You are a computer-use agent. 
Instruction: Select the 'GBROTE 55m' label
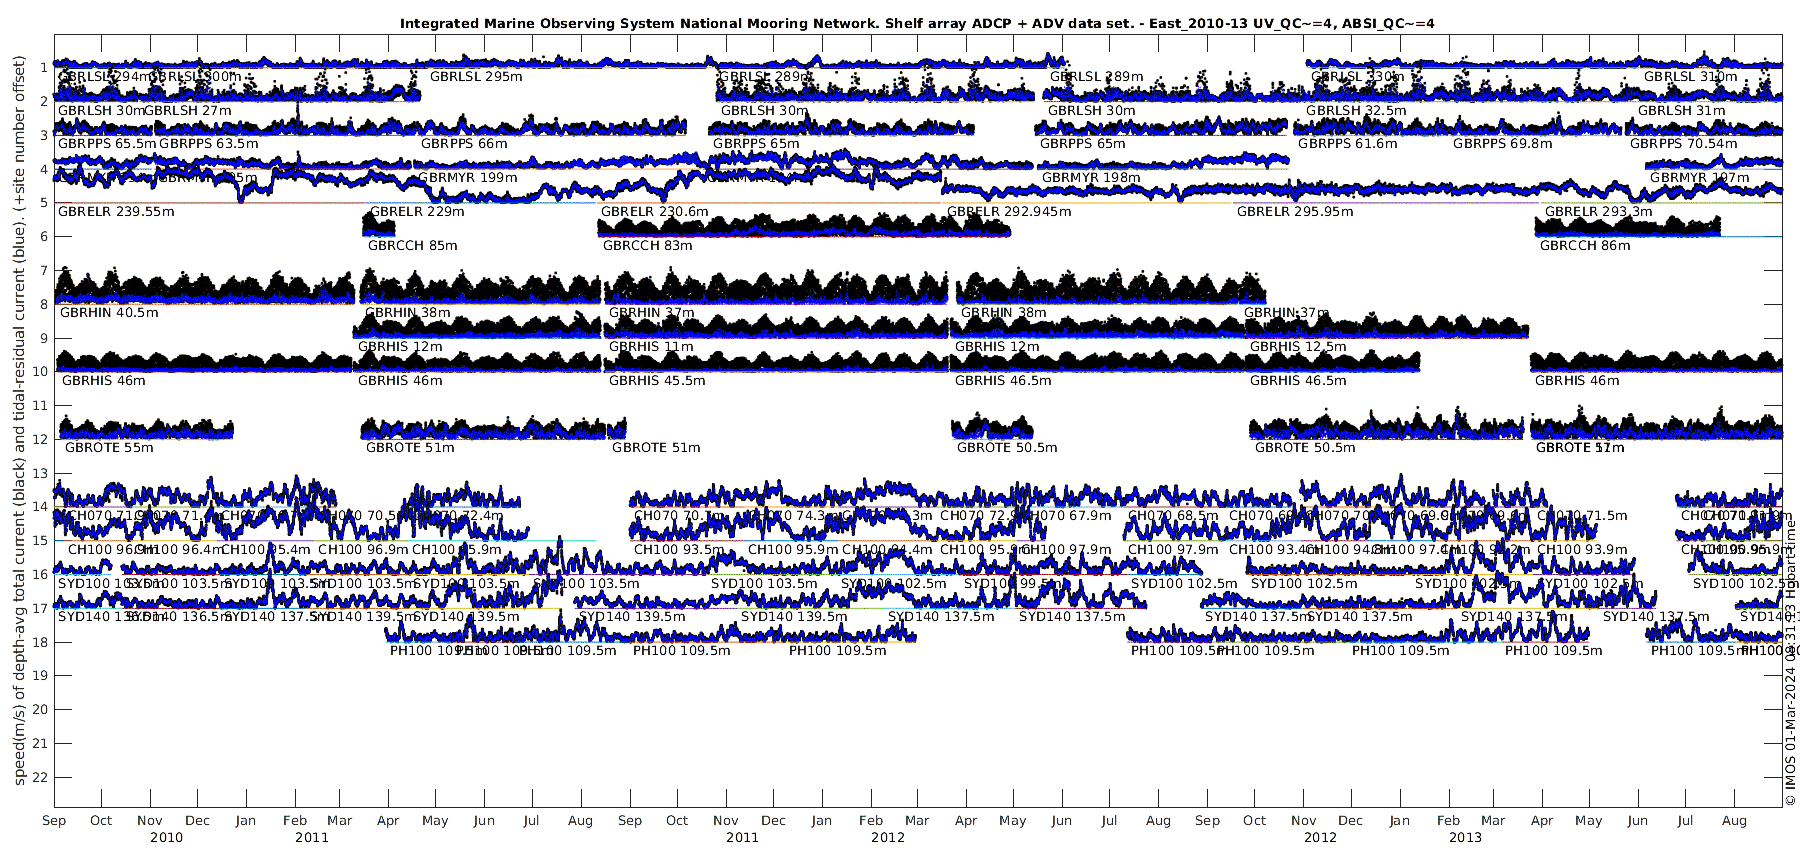(x=109, y=447)
